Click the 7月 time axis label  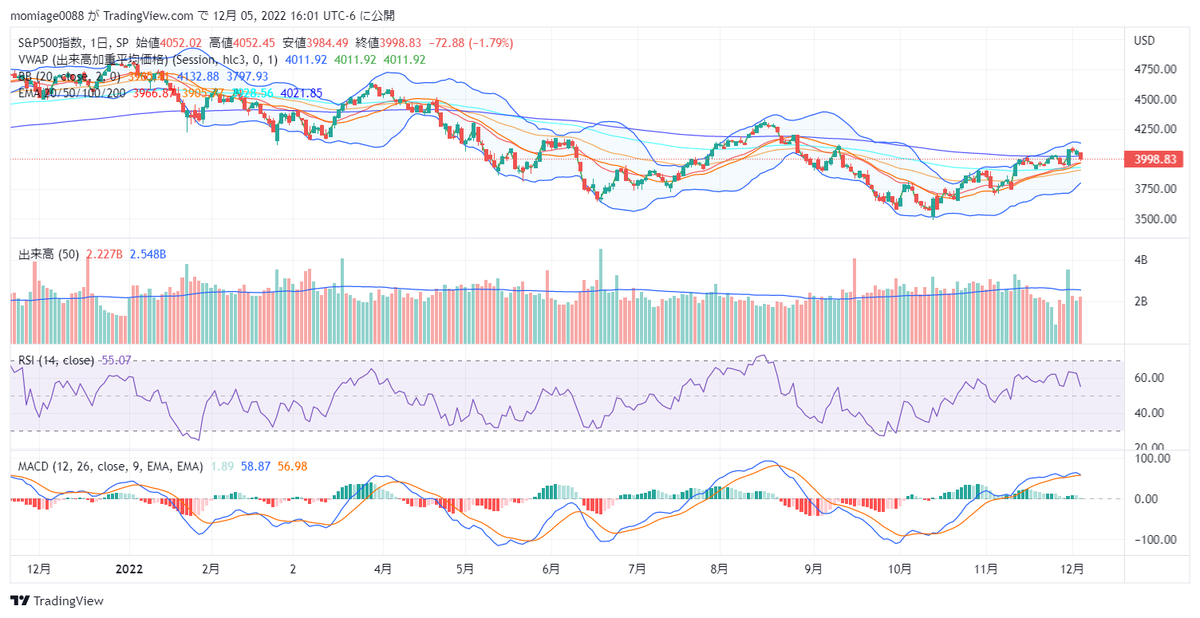tap(638, 569)
